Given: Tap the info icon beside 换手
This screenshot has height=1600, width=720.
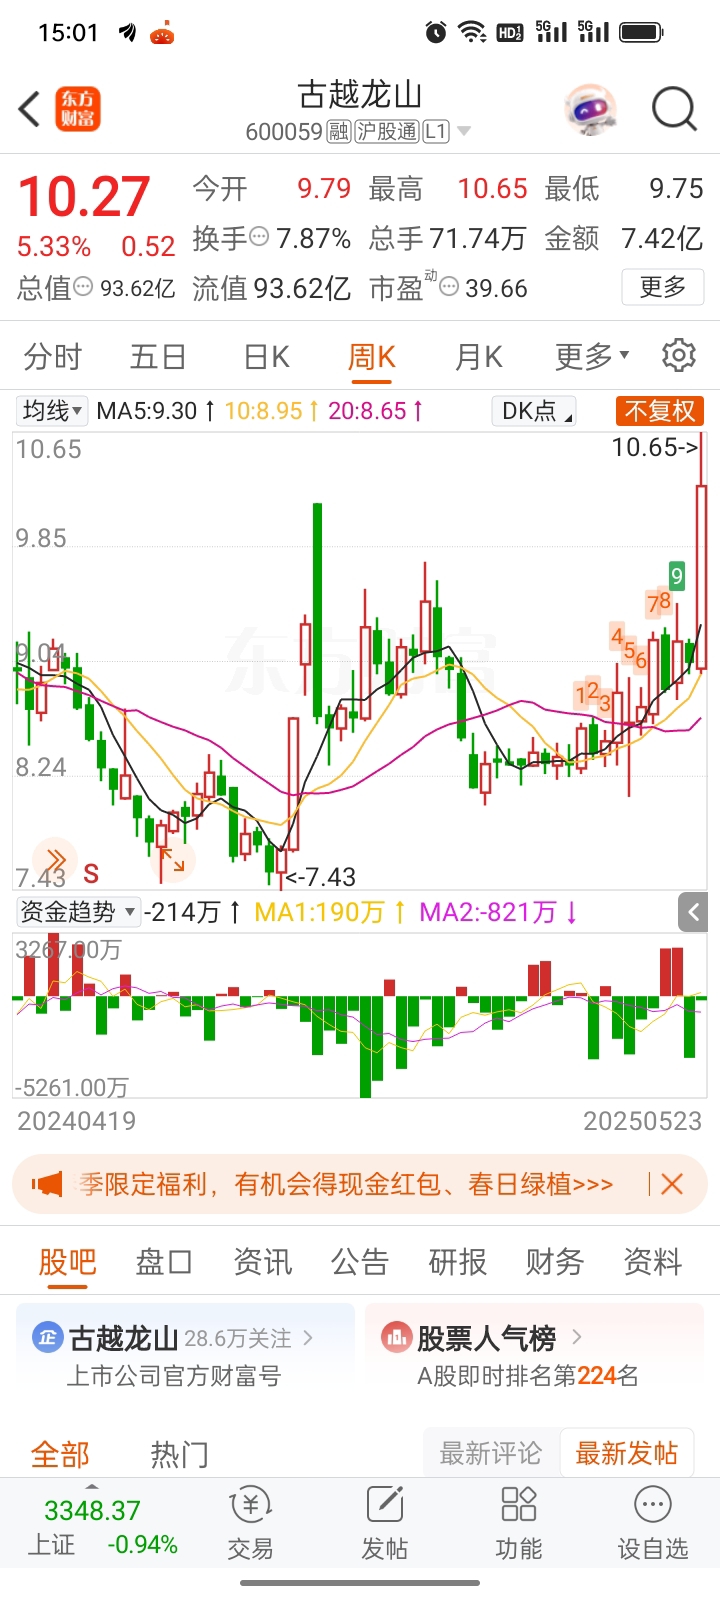Looking at the screenshot, I should click(x=259, y=237).
